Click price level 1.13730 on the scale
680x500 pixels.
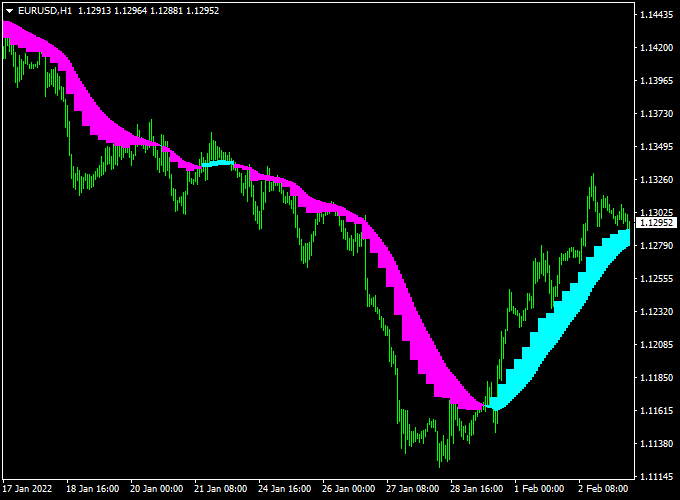coord(657,114)
